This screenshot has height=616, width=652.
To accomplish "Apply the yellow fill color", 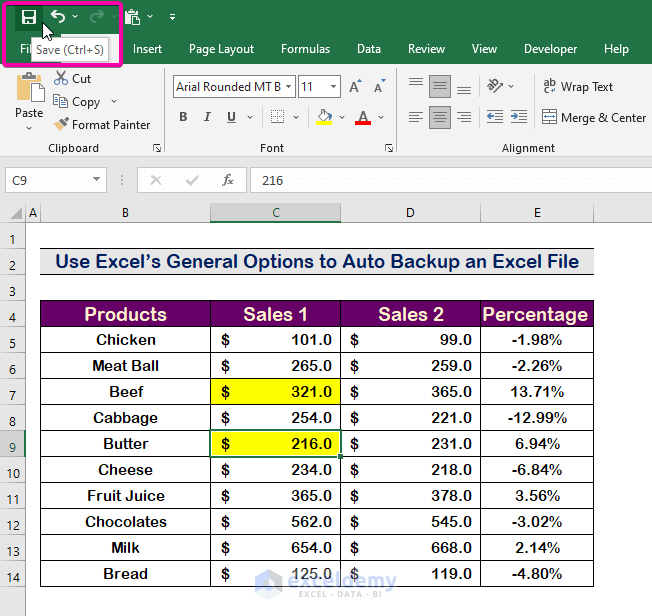I will pyautogui.click(x=323, y=117).
